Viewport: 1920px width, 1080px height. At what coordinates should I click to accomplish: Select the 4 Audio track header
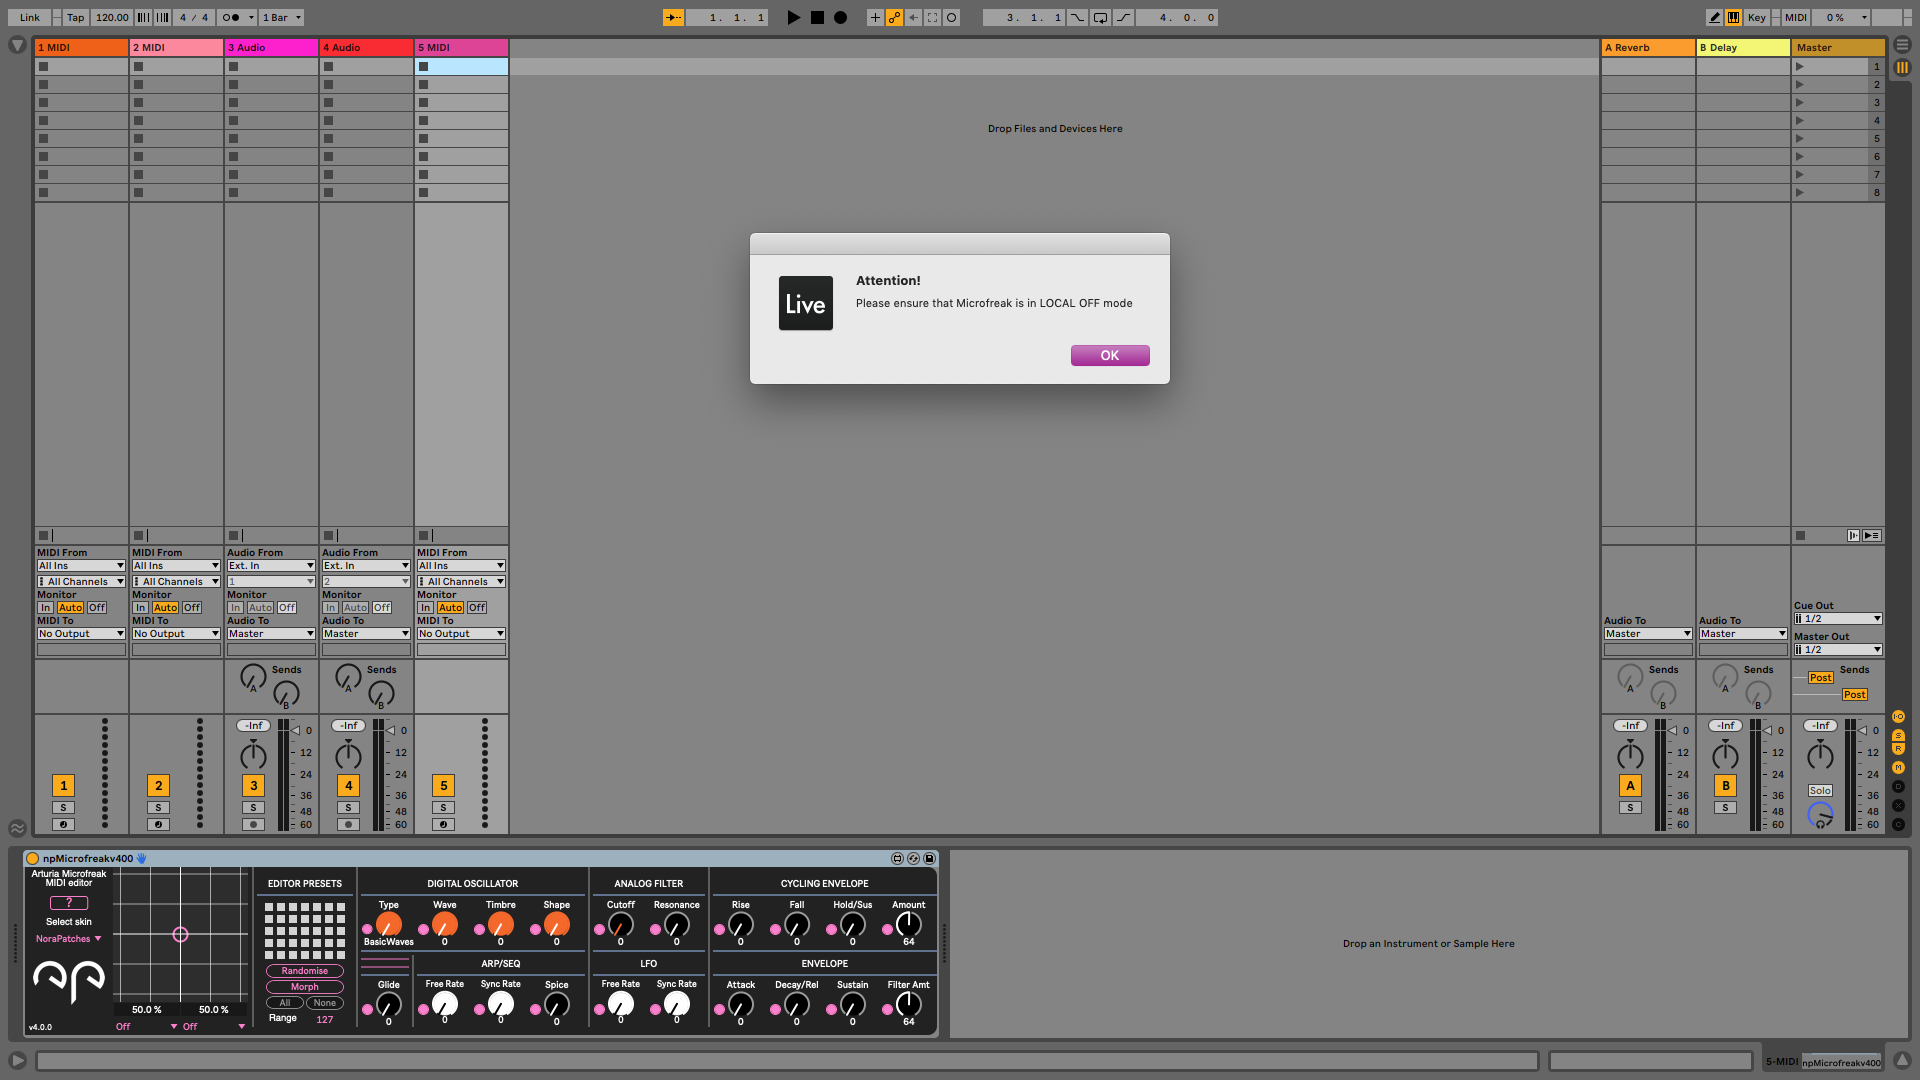[x=366, y=47]
